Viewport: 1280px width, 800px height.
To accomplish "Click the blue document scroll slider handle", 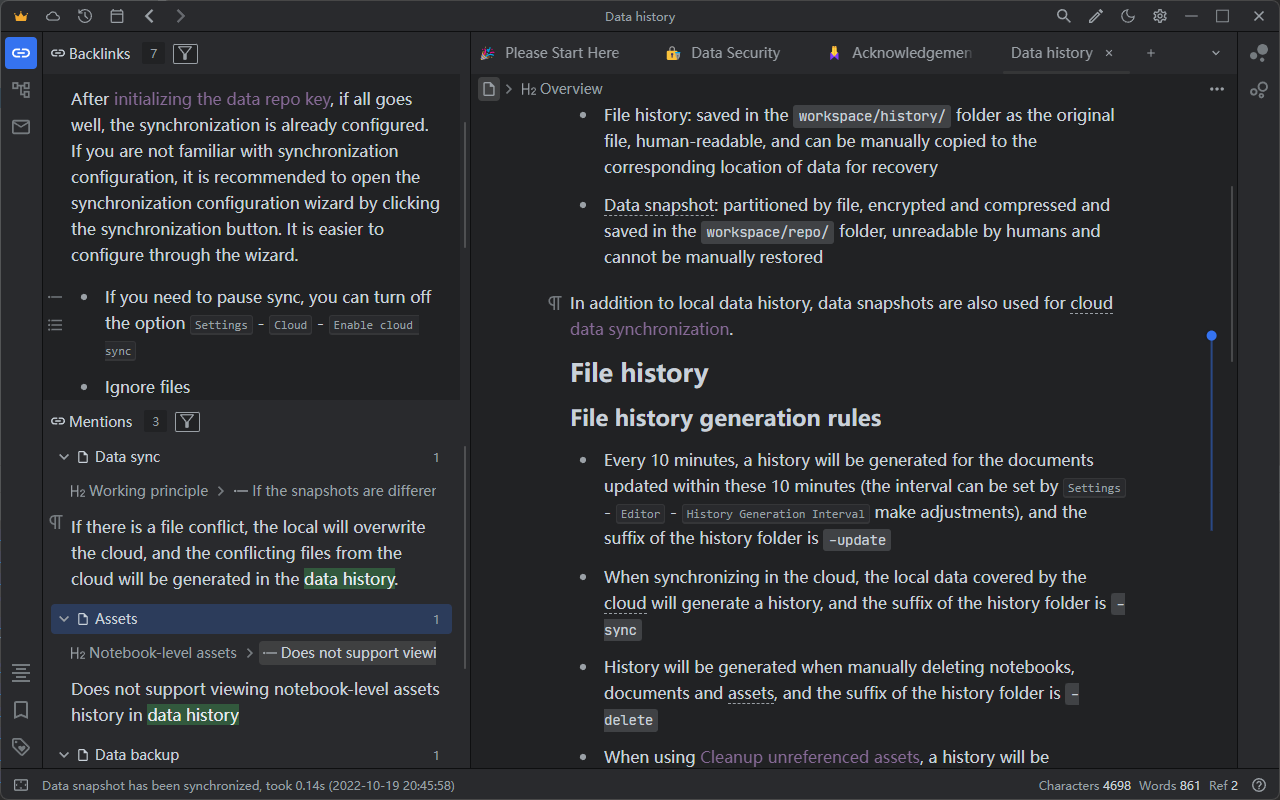I will [x=1211, y=336].
